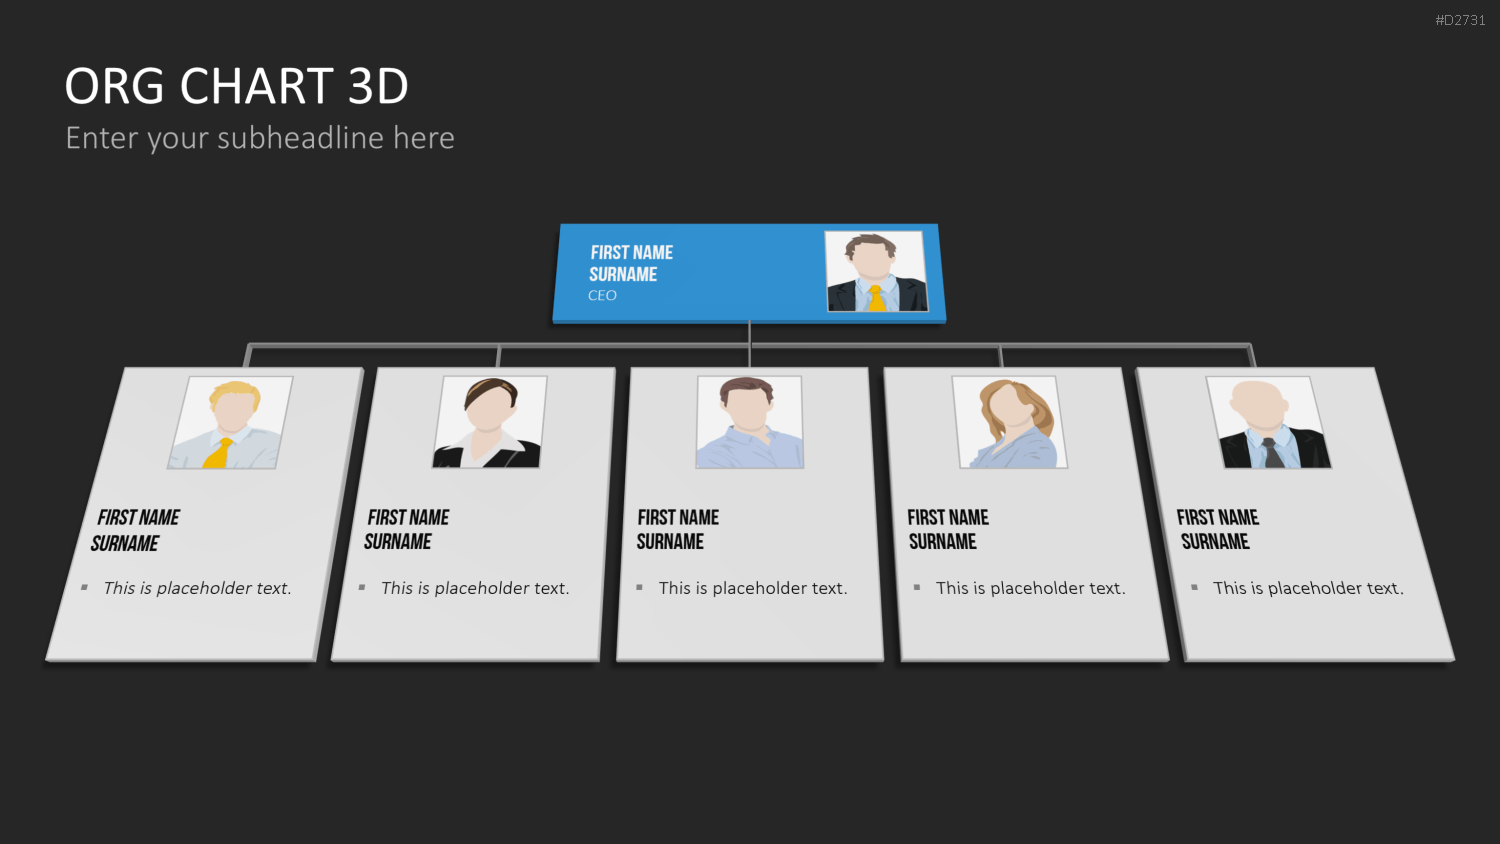Select the CEO portrait with yellow tie
The width and height of the screenshot is (1500, 844).
point(876,272)
